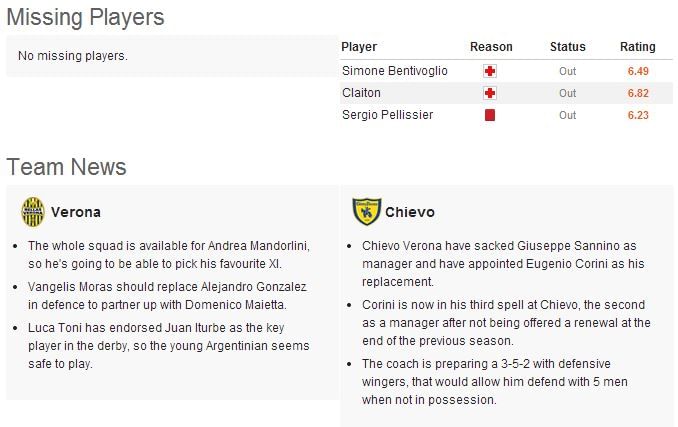Select the Chievo team name heading
Screen dimensions: 678x427
coord(410,212)
